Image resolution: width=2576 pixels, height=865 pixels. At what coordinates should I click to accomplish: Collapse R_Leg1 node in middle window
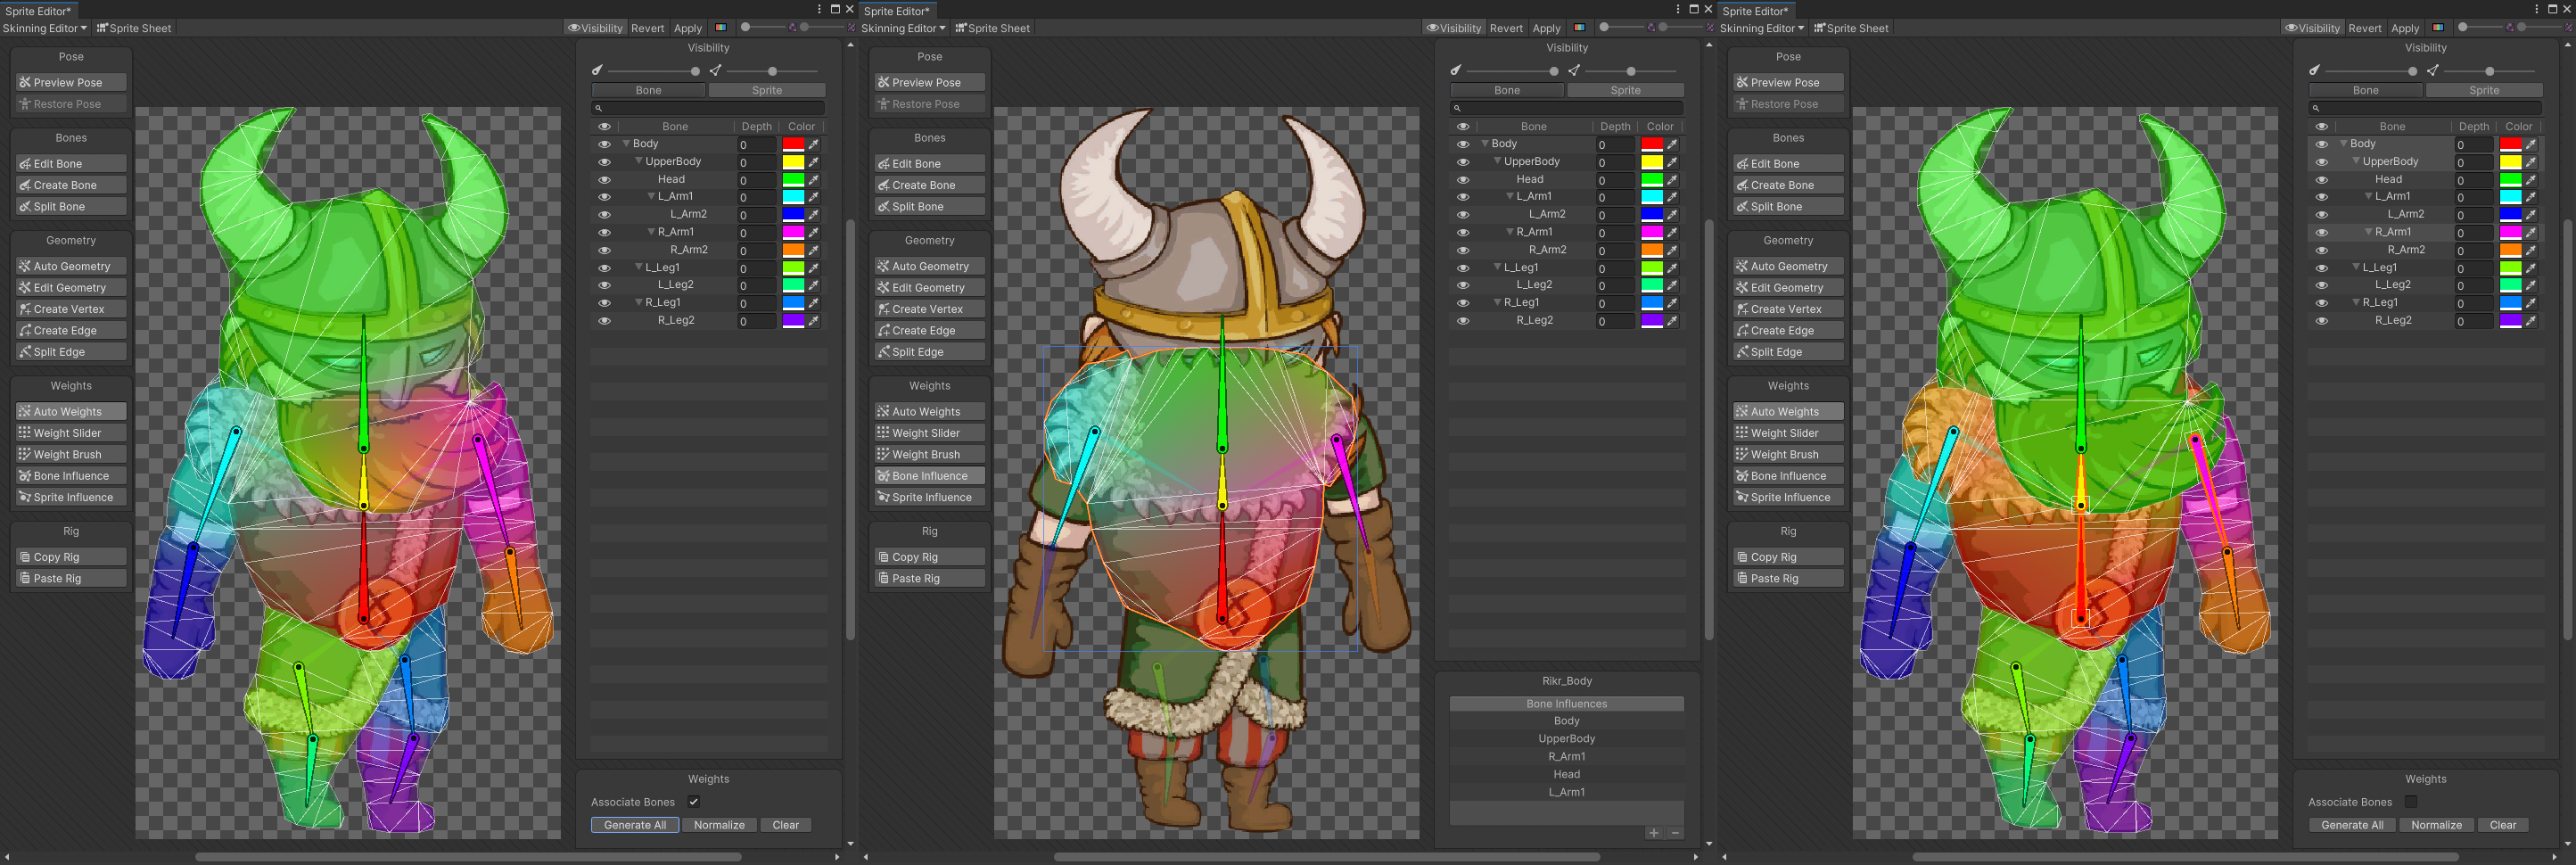pos(1497,303)
